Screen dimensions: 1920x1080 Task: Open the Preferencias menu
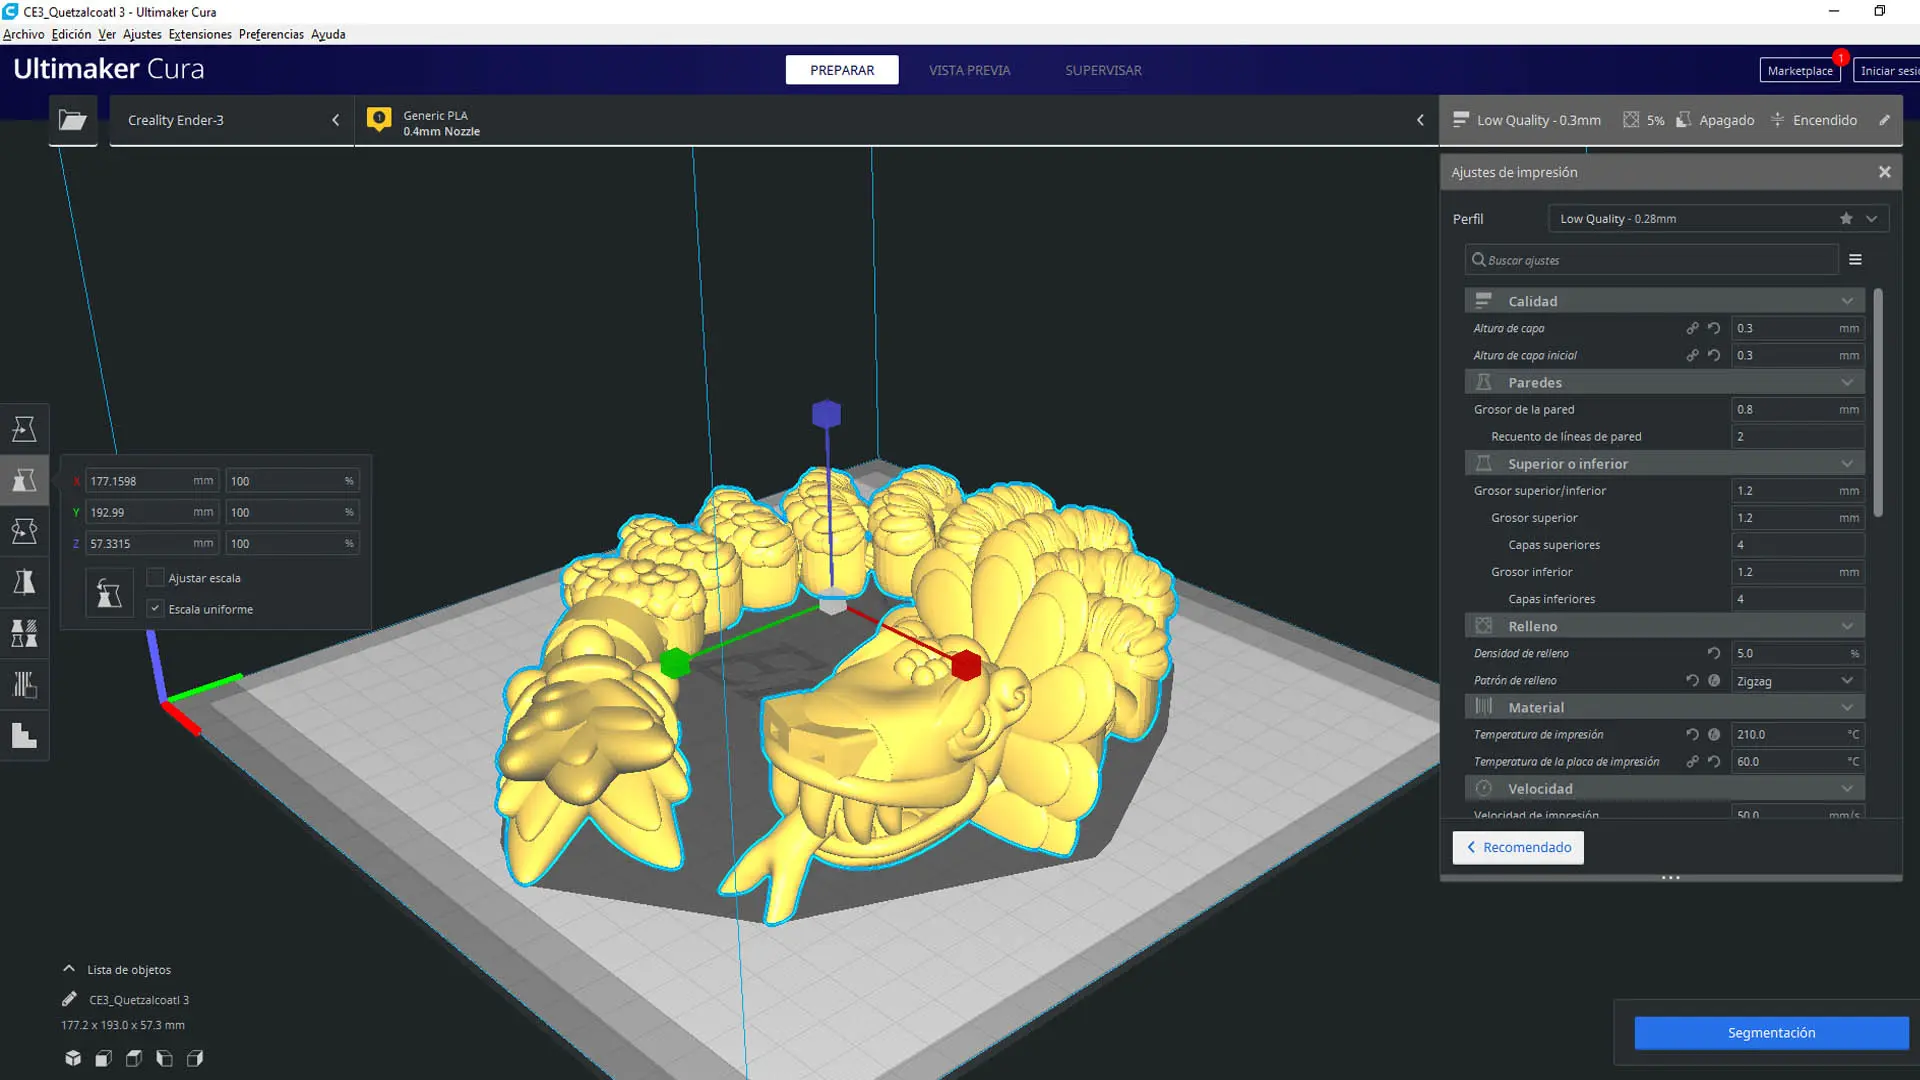point(271,34)
